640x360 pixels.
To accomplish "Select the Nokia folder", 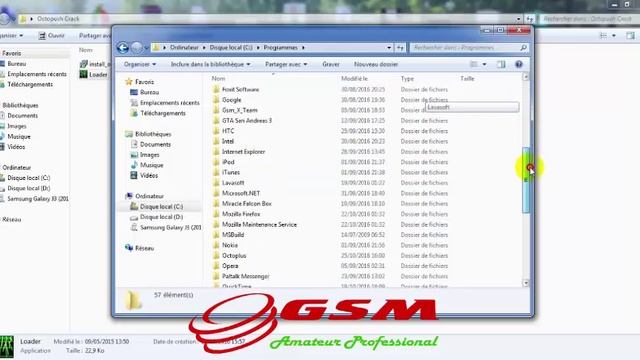I will pyautogui.click(x=229, y=245).
